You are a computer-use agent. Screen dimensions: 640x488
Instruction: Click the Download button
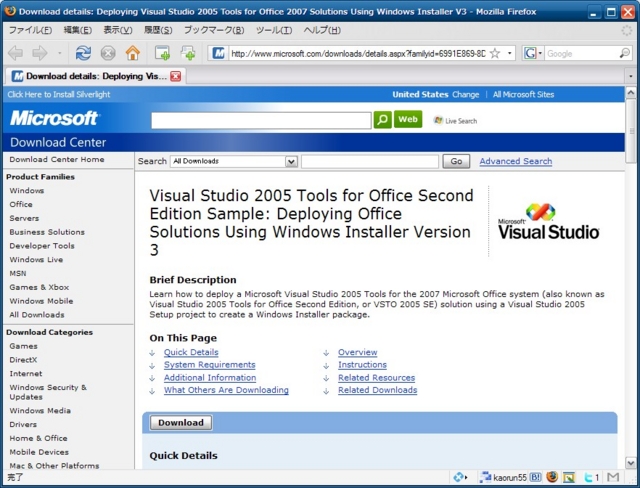[x=181, y=423]
